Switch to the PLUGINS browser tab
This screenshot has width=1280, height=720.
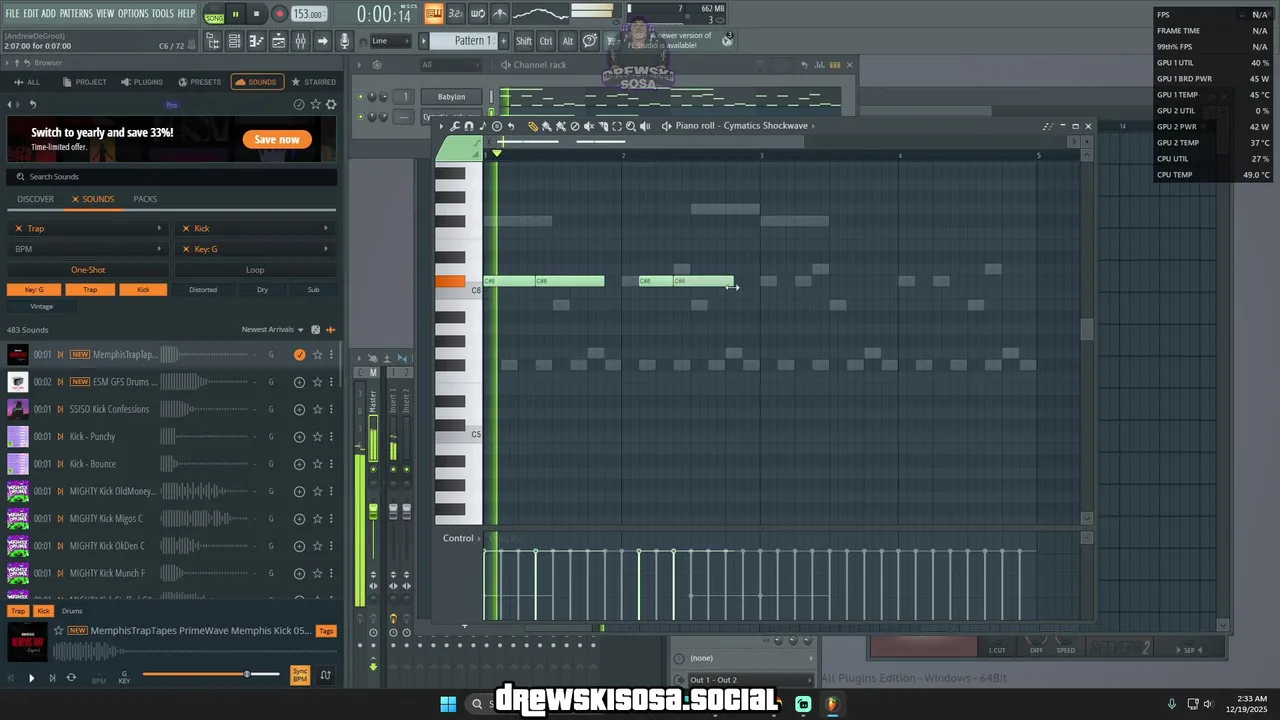[142, 82]
